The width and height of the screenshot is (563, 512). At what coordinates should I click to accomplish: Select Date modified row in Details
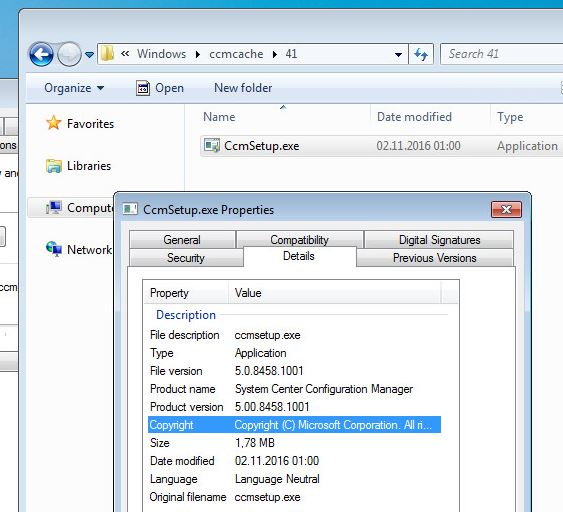tap(294, 461)
